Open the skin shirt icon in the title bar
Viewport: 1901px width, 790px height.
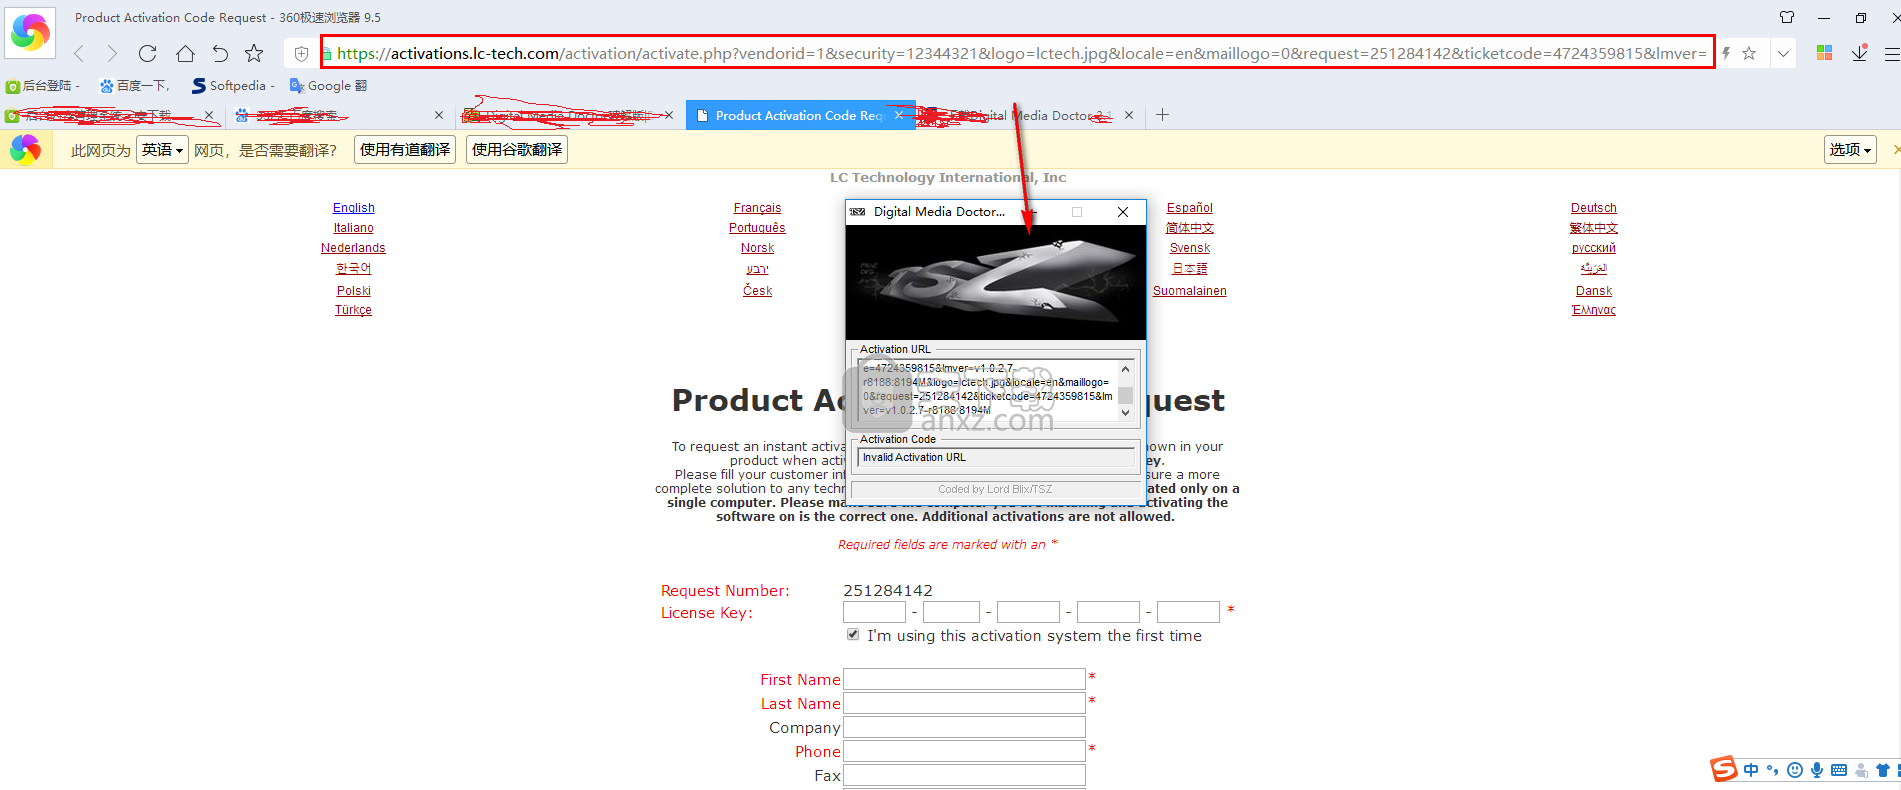pos(1787,17)
